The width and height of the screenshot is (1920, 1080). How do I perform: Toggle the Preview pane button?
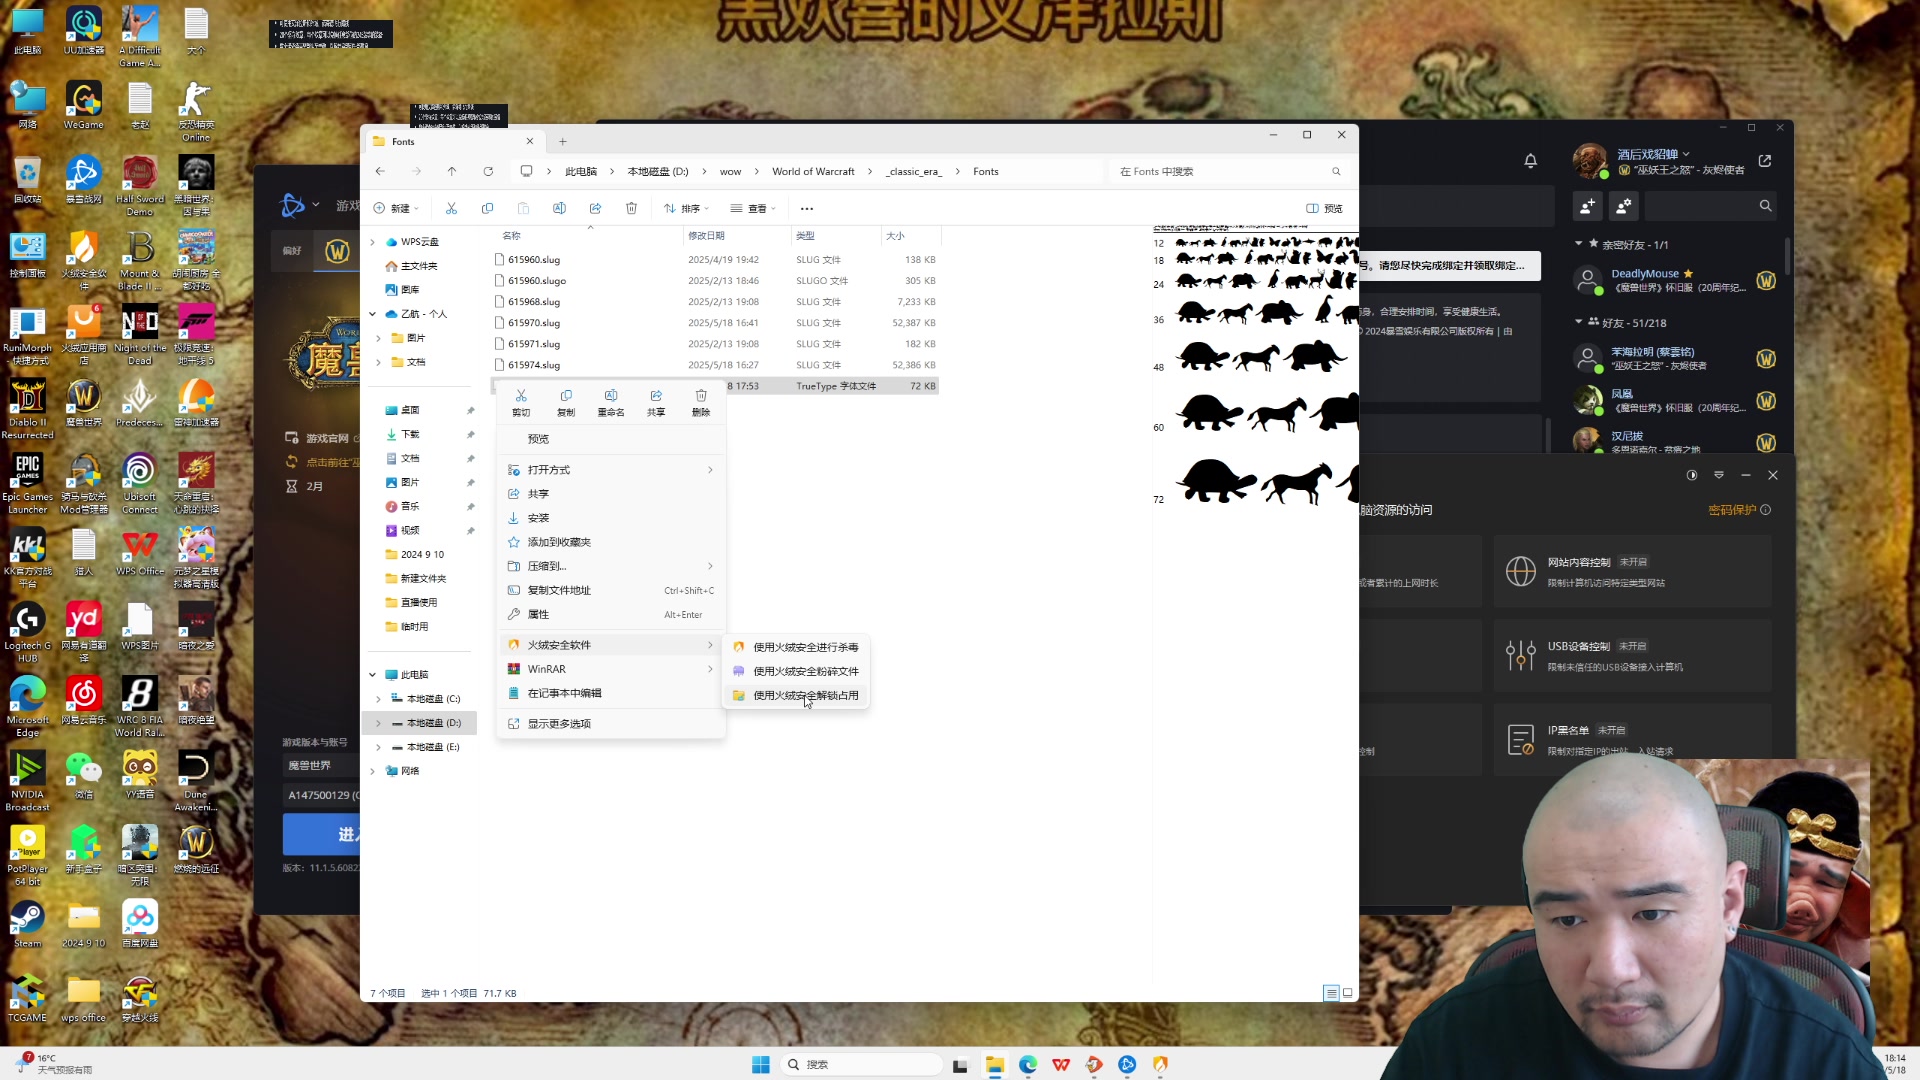coord(1324,208)
